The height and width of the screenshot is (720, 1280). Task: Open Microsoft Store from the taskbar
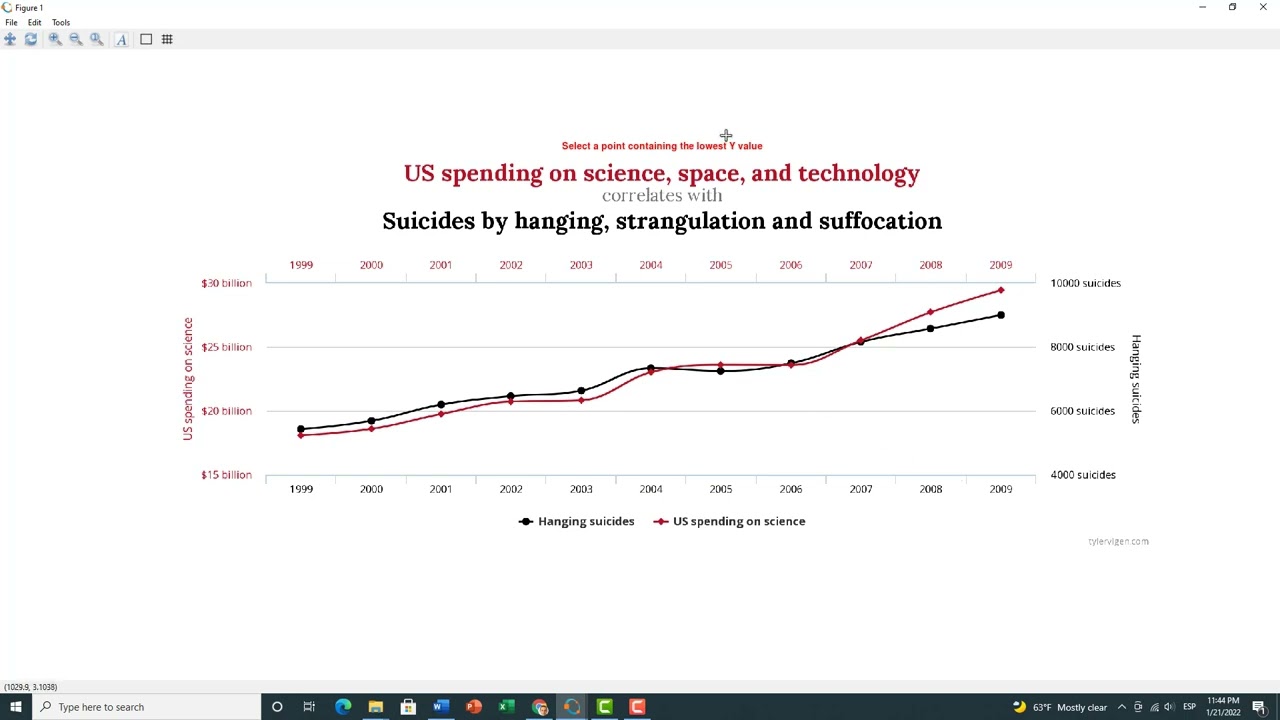point(408,707)
